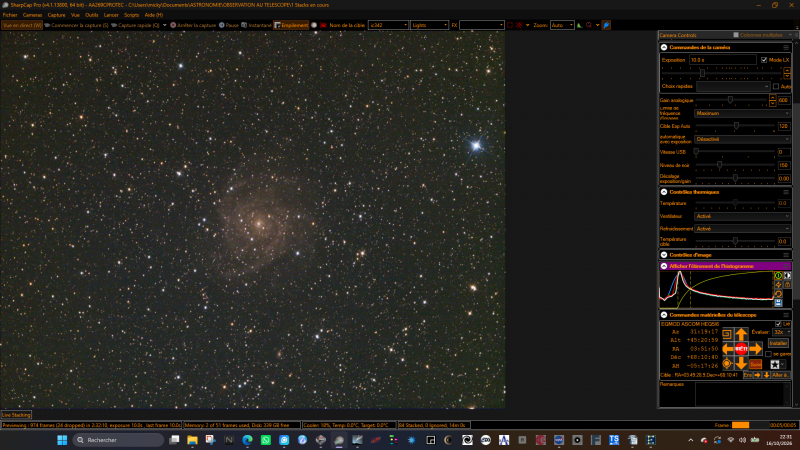The width and height of the screenshot is (800, 450).
Task: Open the Choix rapides dropdown
Action: tap(733, 86)
